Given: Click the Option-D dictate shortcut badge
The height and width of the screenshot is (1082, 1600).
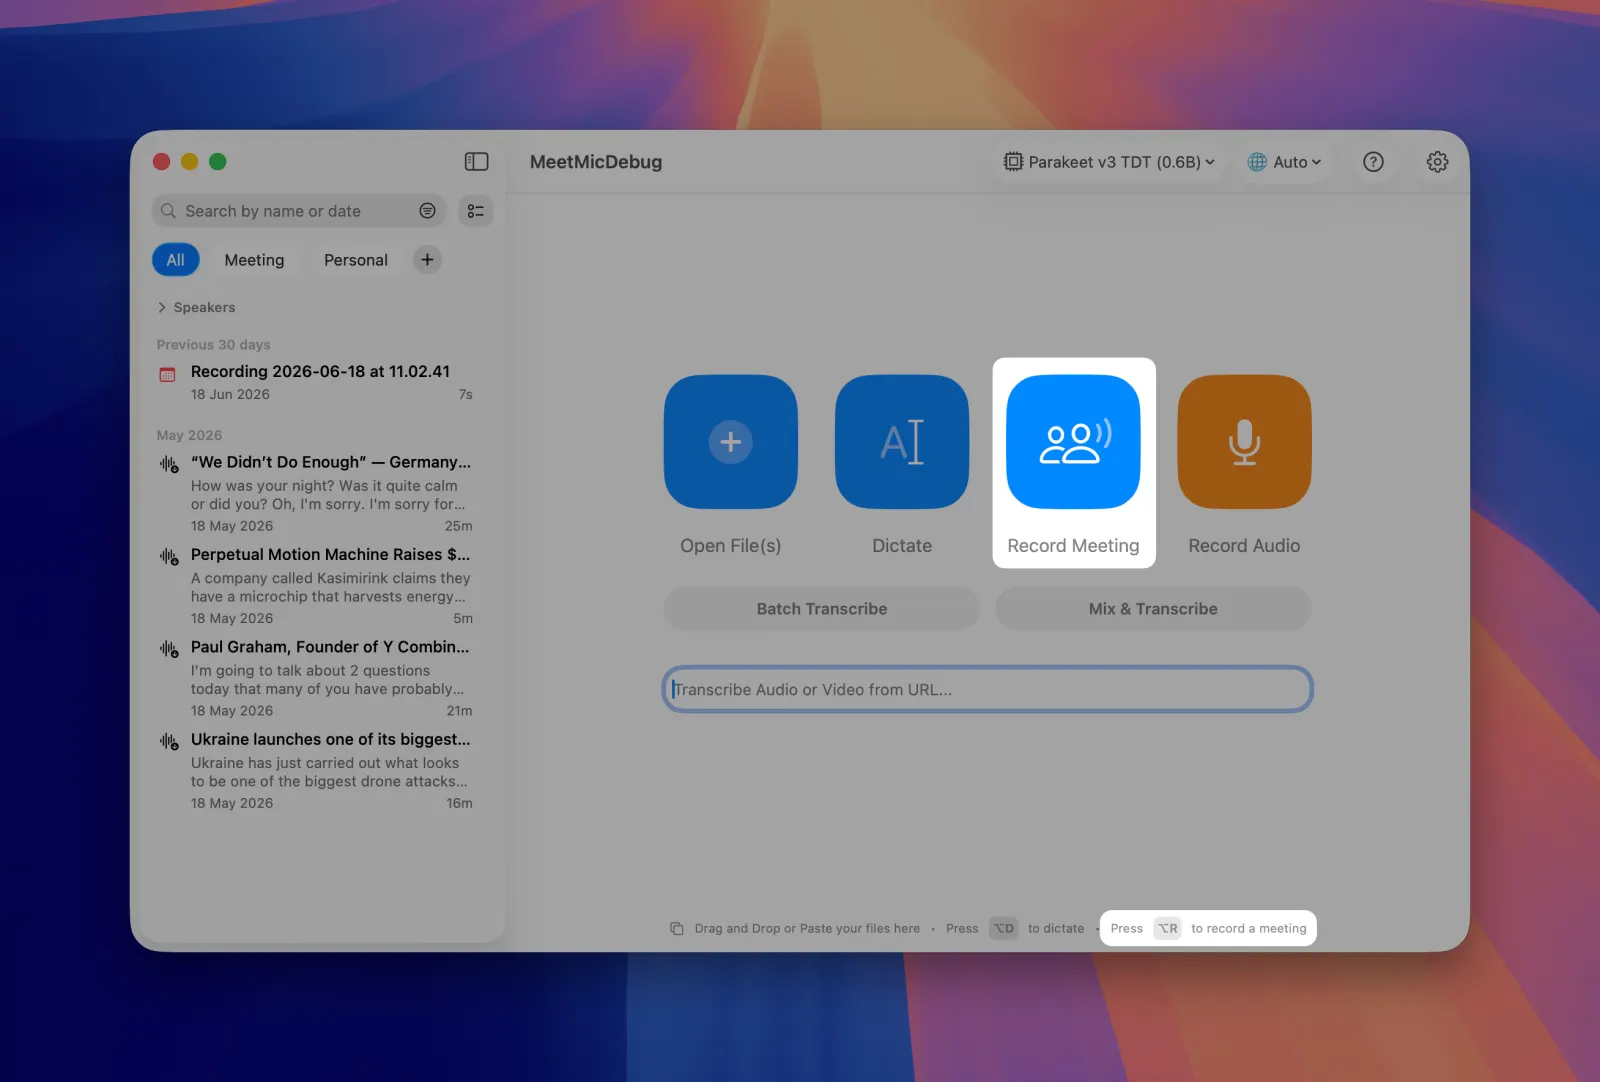Looking at the screenshot, I should pyautogui.click(x=1004, y=929).
